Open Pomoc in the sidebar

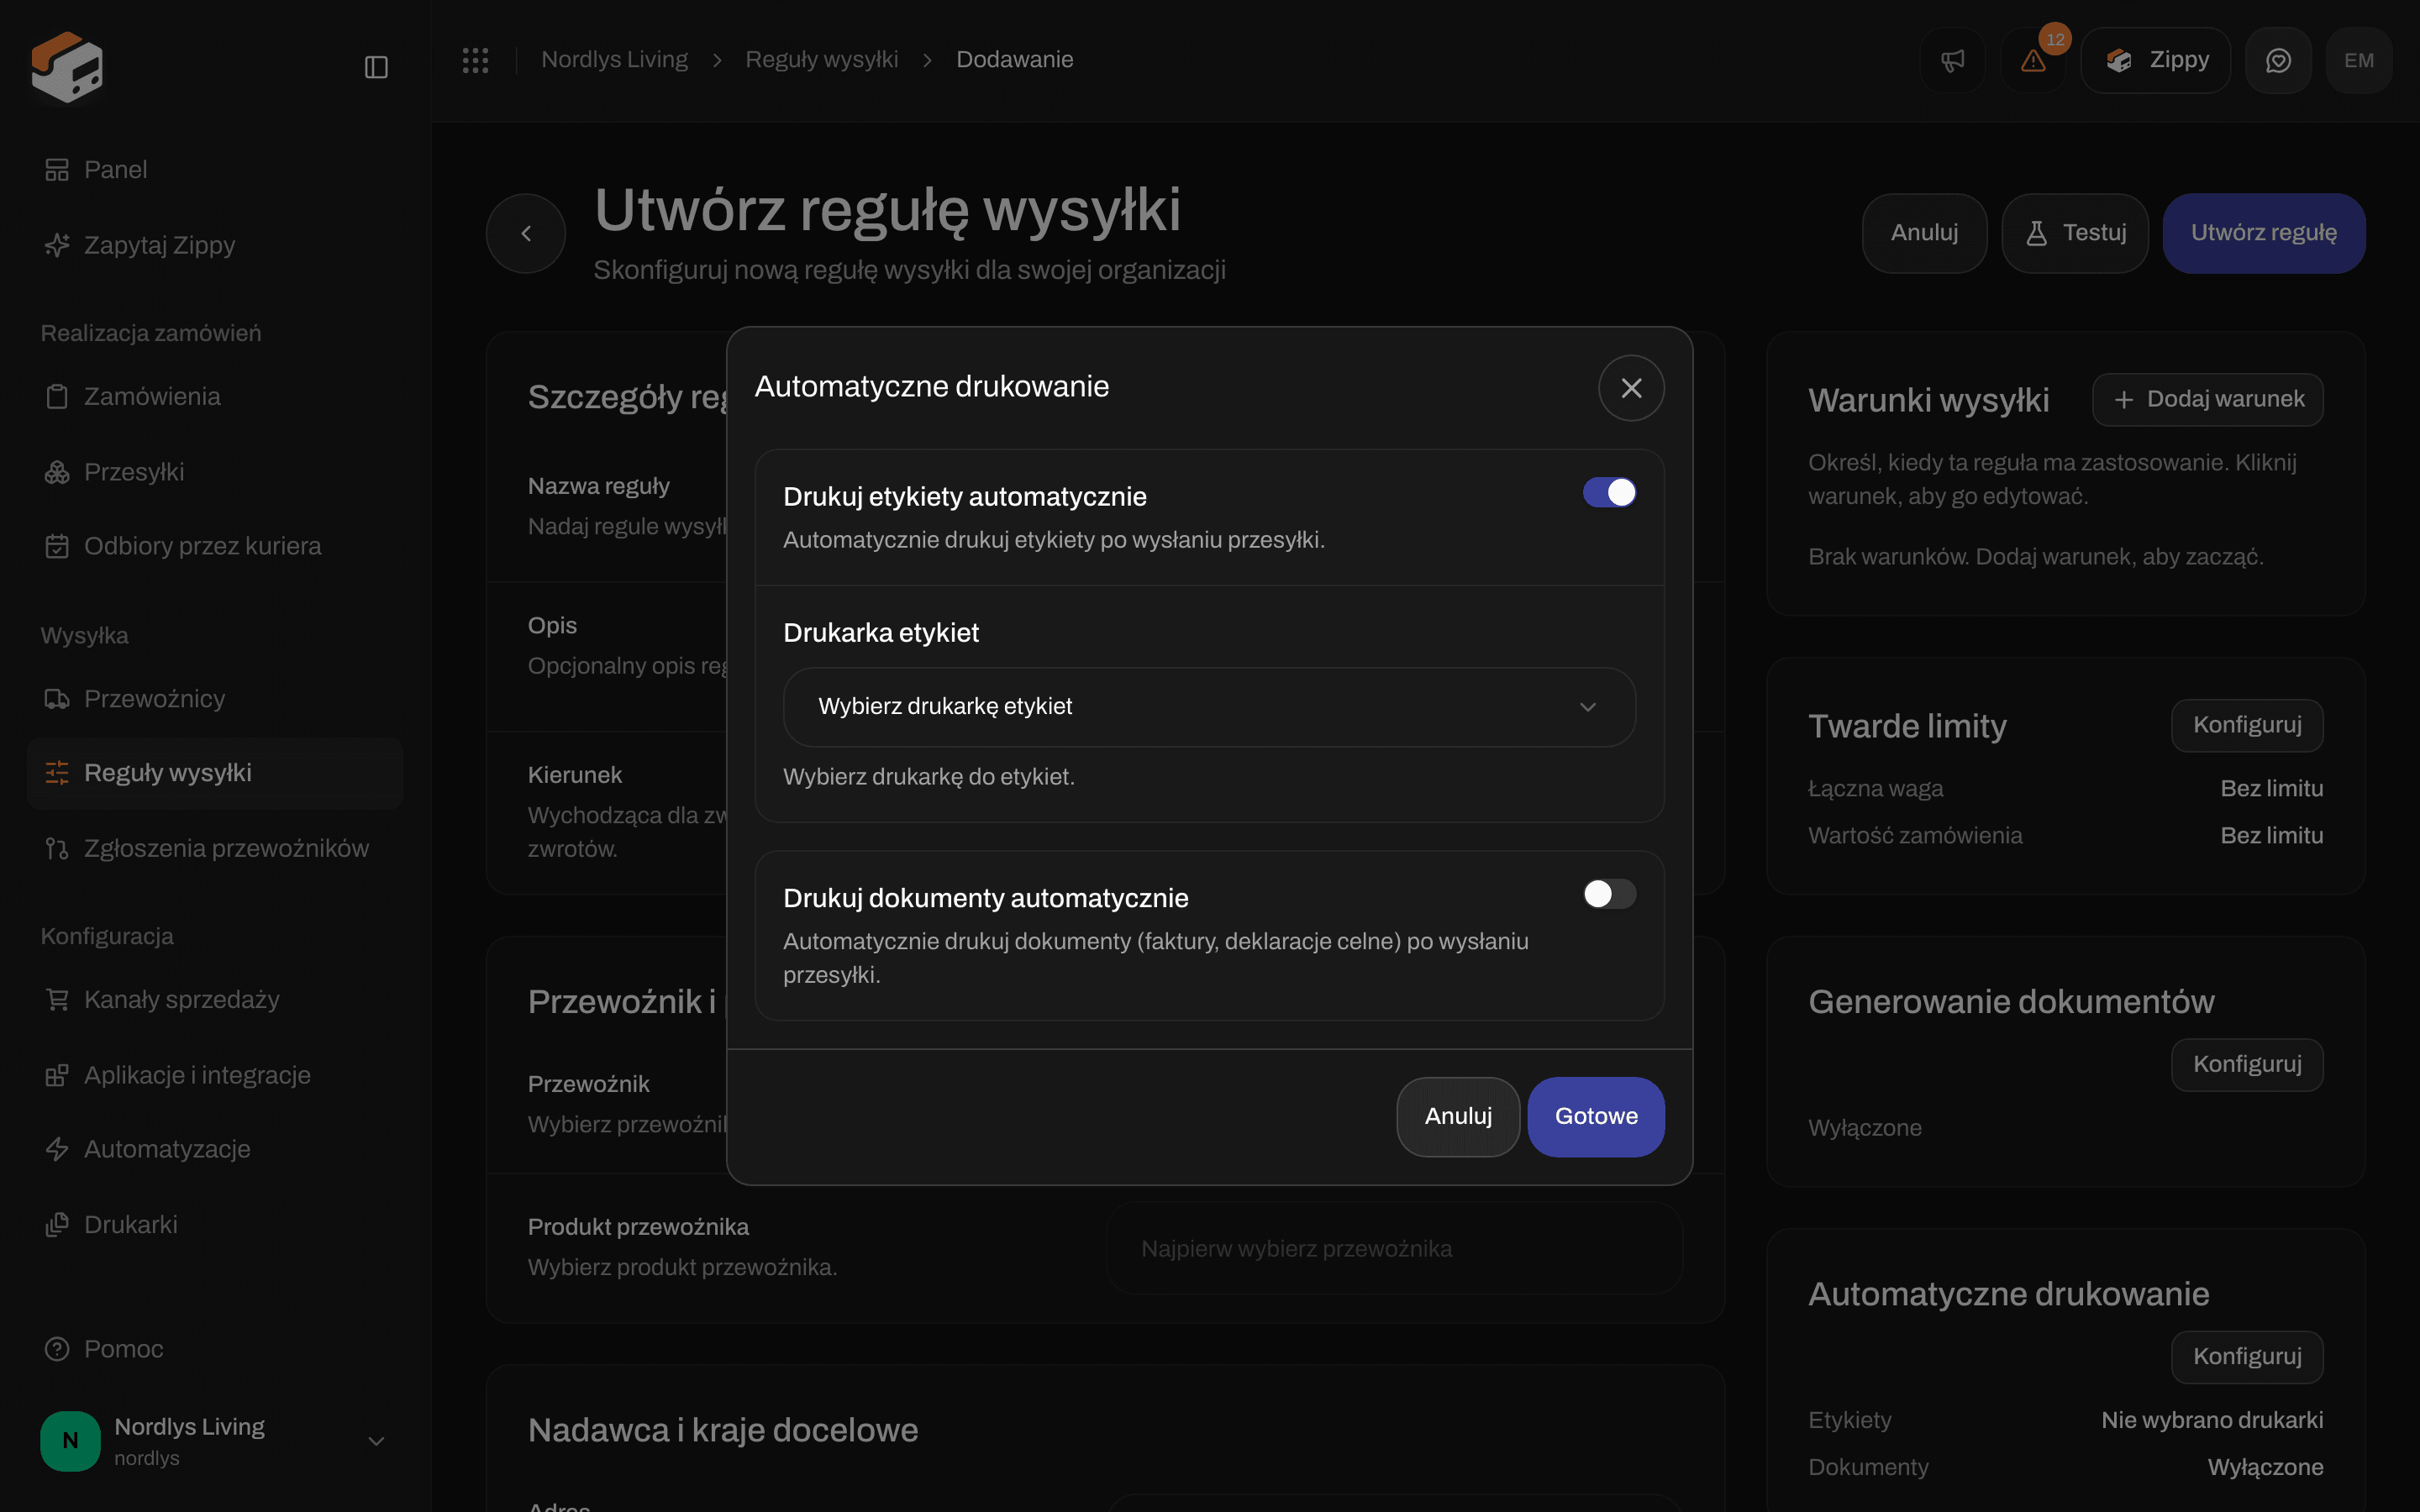click(215, 1349)
